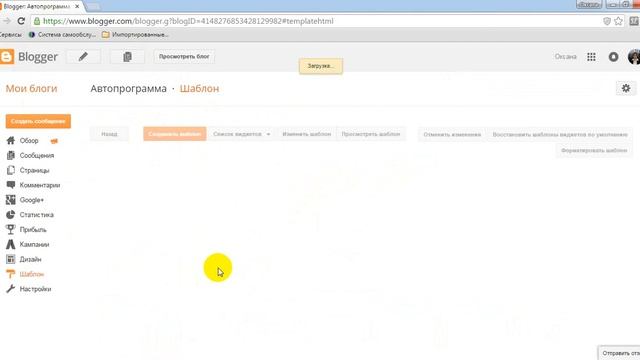Click the Дизайн layout icon
This screenshot has height=360, width=640.
[x=11, y=259]
